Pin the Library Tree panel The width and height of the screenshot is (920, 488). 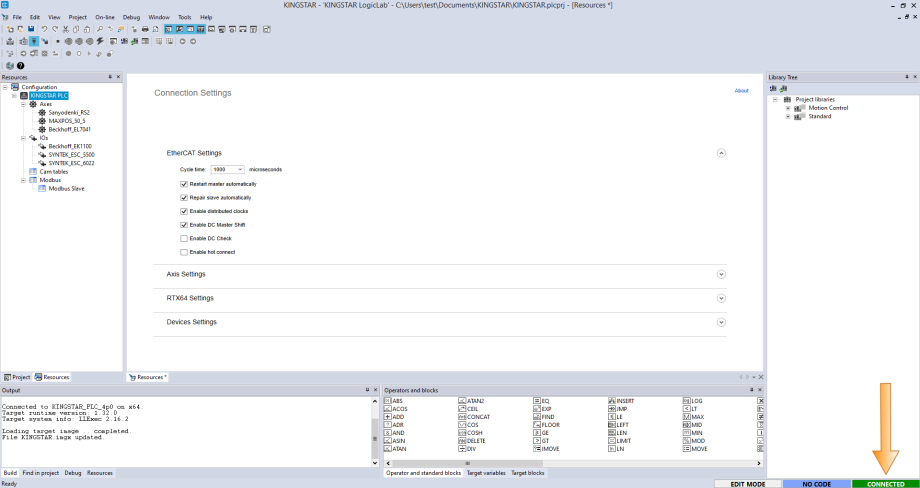(x=907, y=77)
